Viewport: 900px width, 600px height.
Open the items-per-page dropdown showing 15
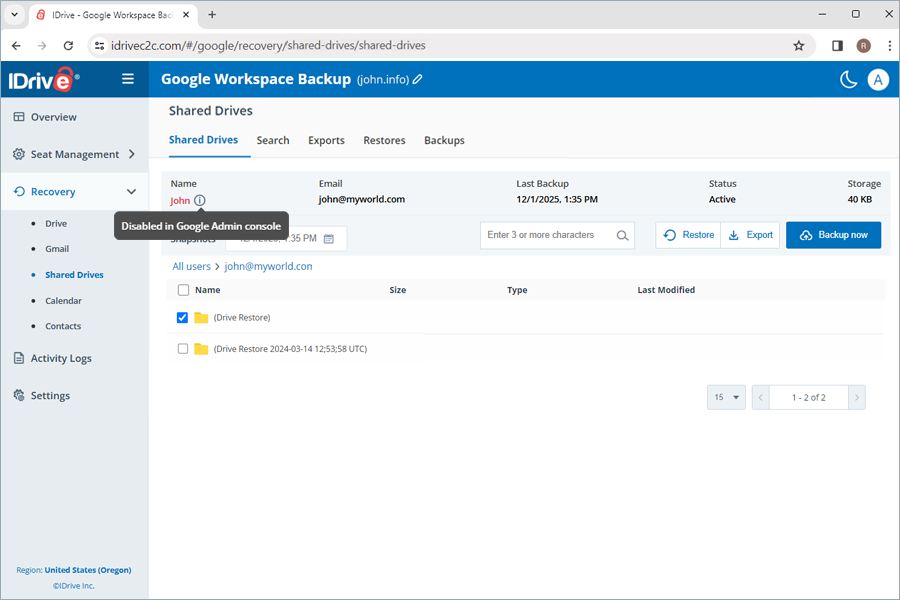click(x=726, y=397)
